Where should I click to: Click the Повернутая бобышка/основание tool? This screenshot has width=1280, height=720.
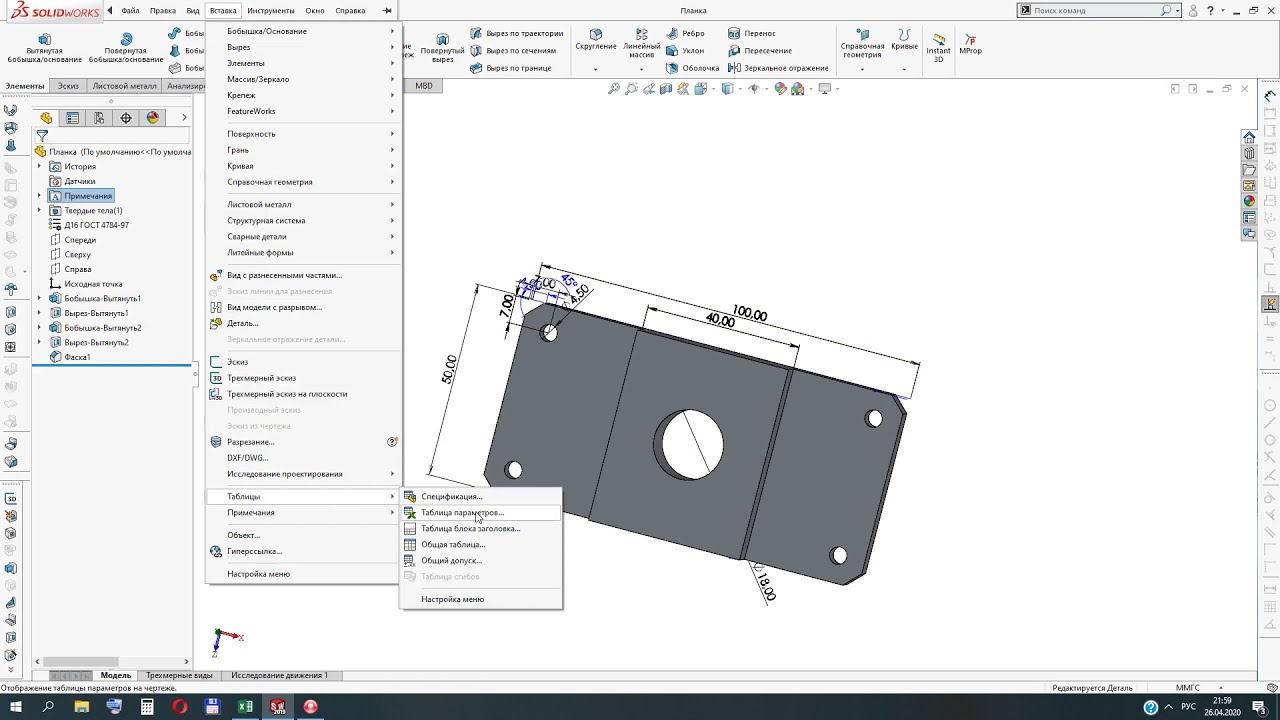coord(126,48)
